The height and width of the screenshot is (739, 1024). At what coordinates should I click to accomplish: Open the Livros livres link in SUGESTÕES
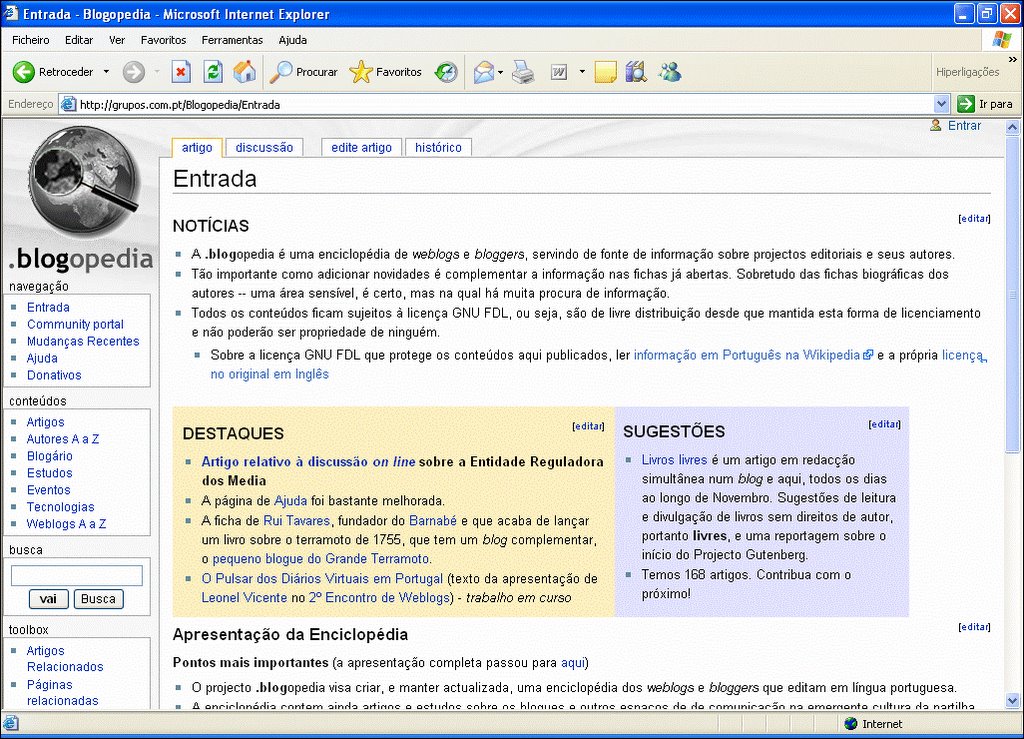coord(674,460)
